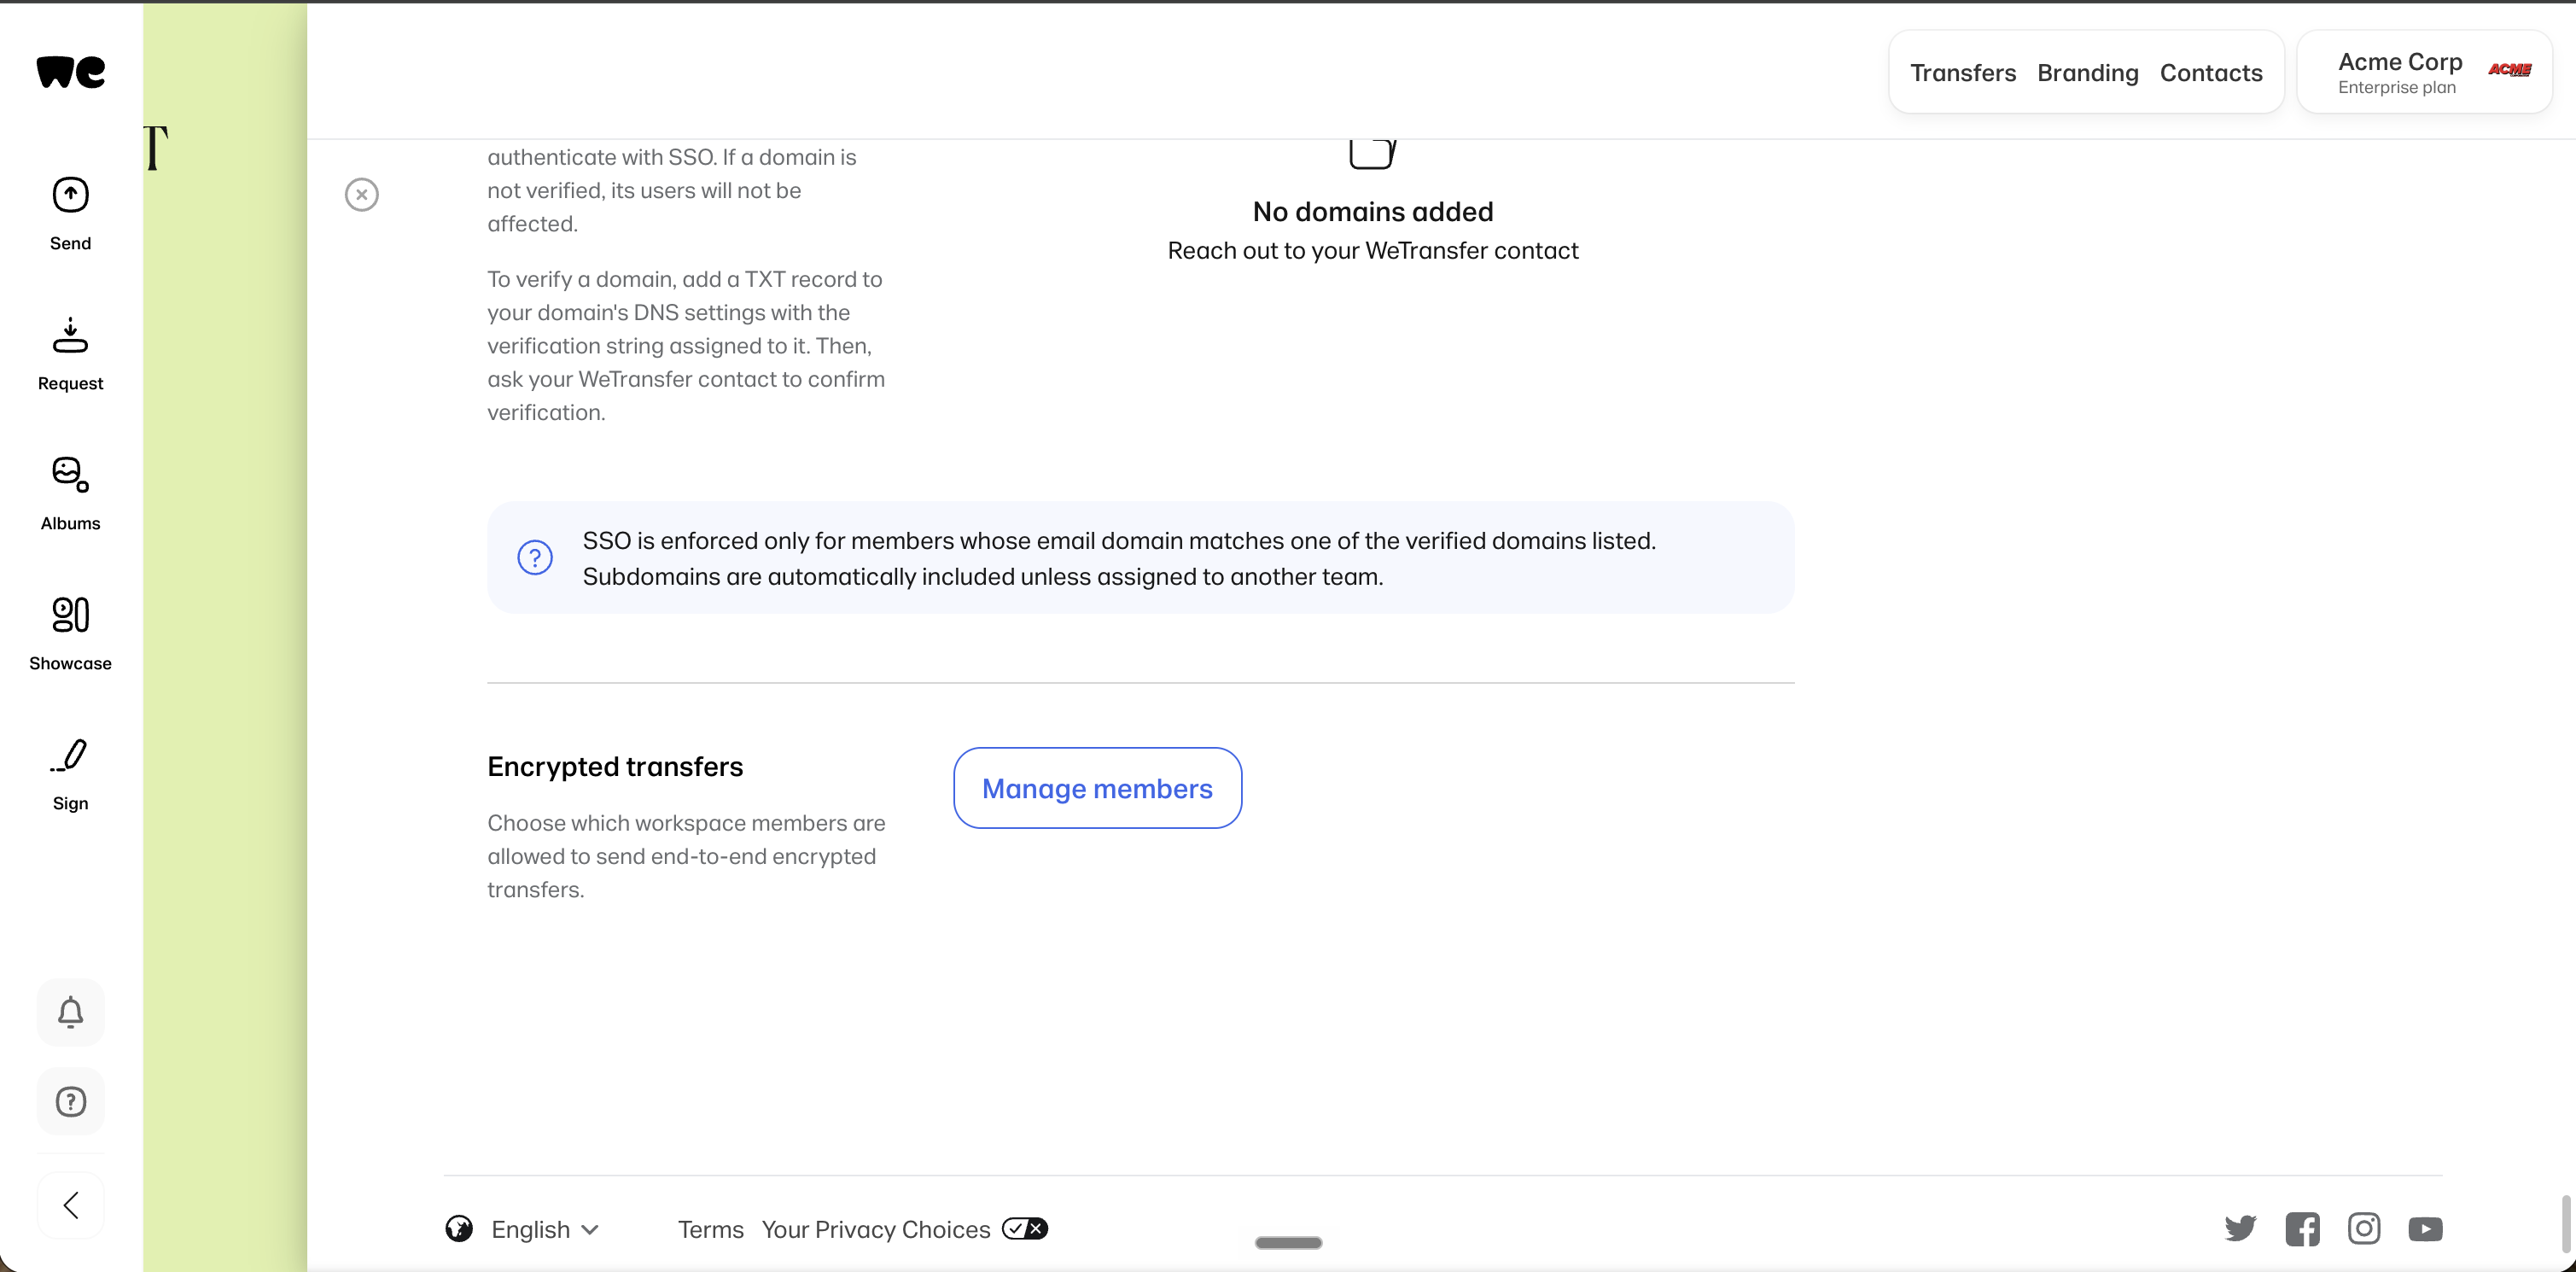
Task: Click the WeTransfer logo
Action: pyautogui.click(x=70, y=71)
